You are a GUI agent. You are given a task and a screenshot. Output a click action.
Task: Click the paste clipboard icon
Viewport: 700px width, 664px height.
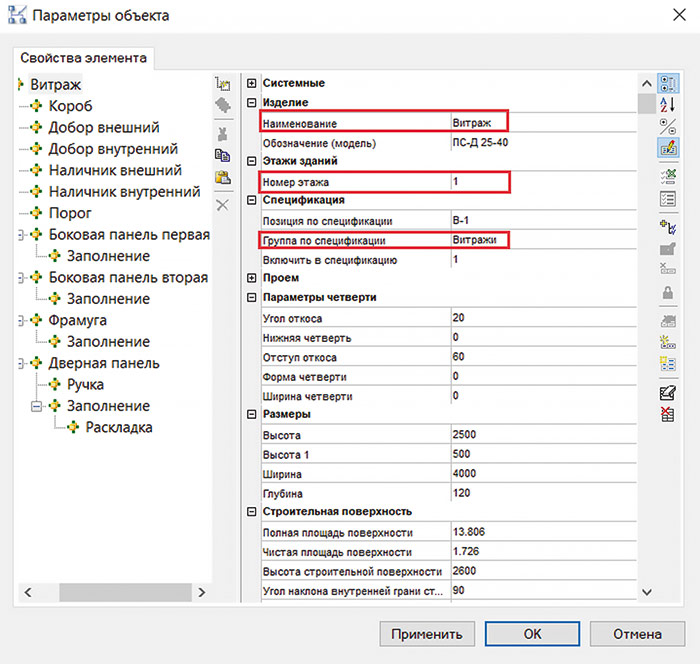tap(222, 178)
